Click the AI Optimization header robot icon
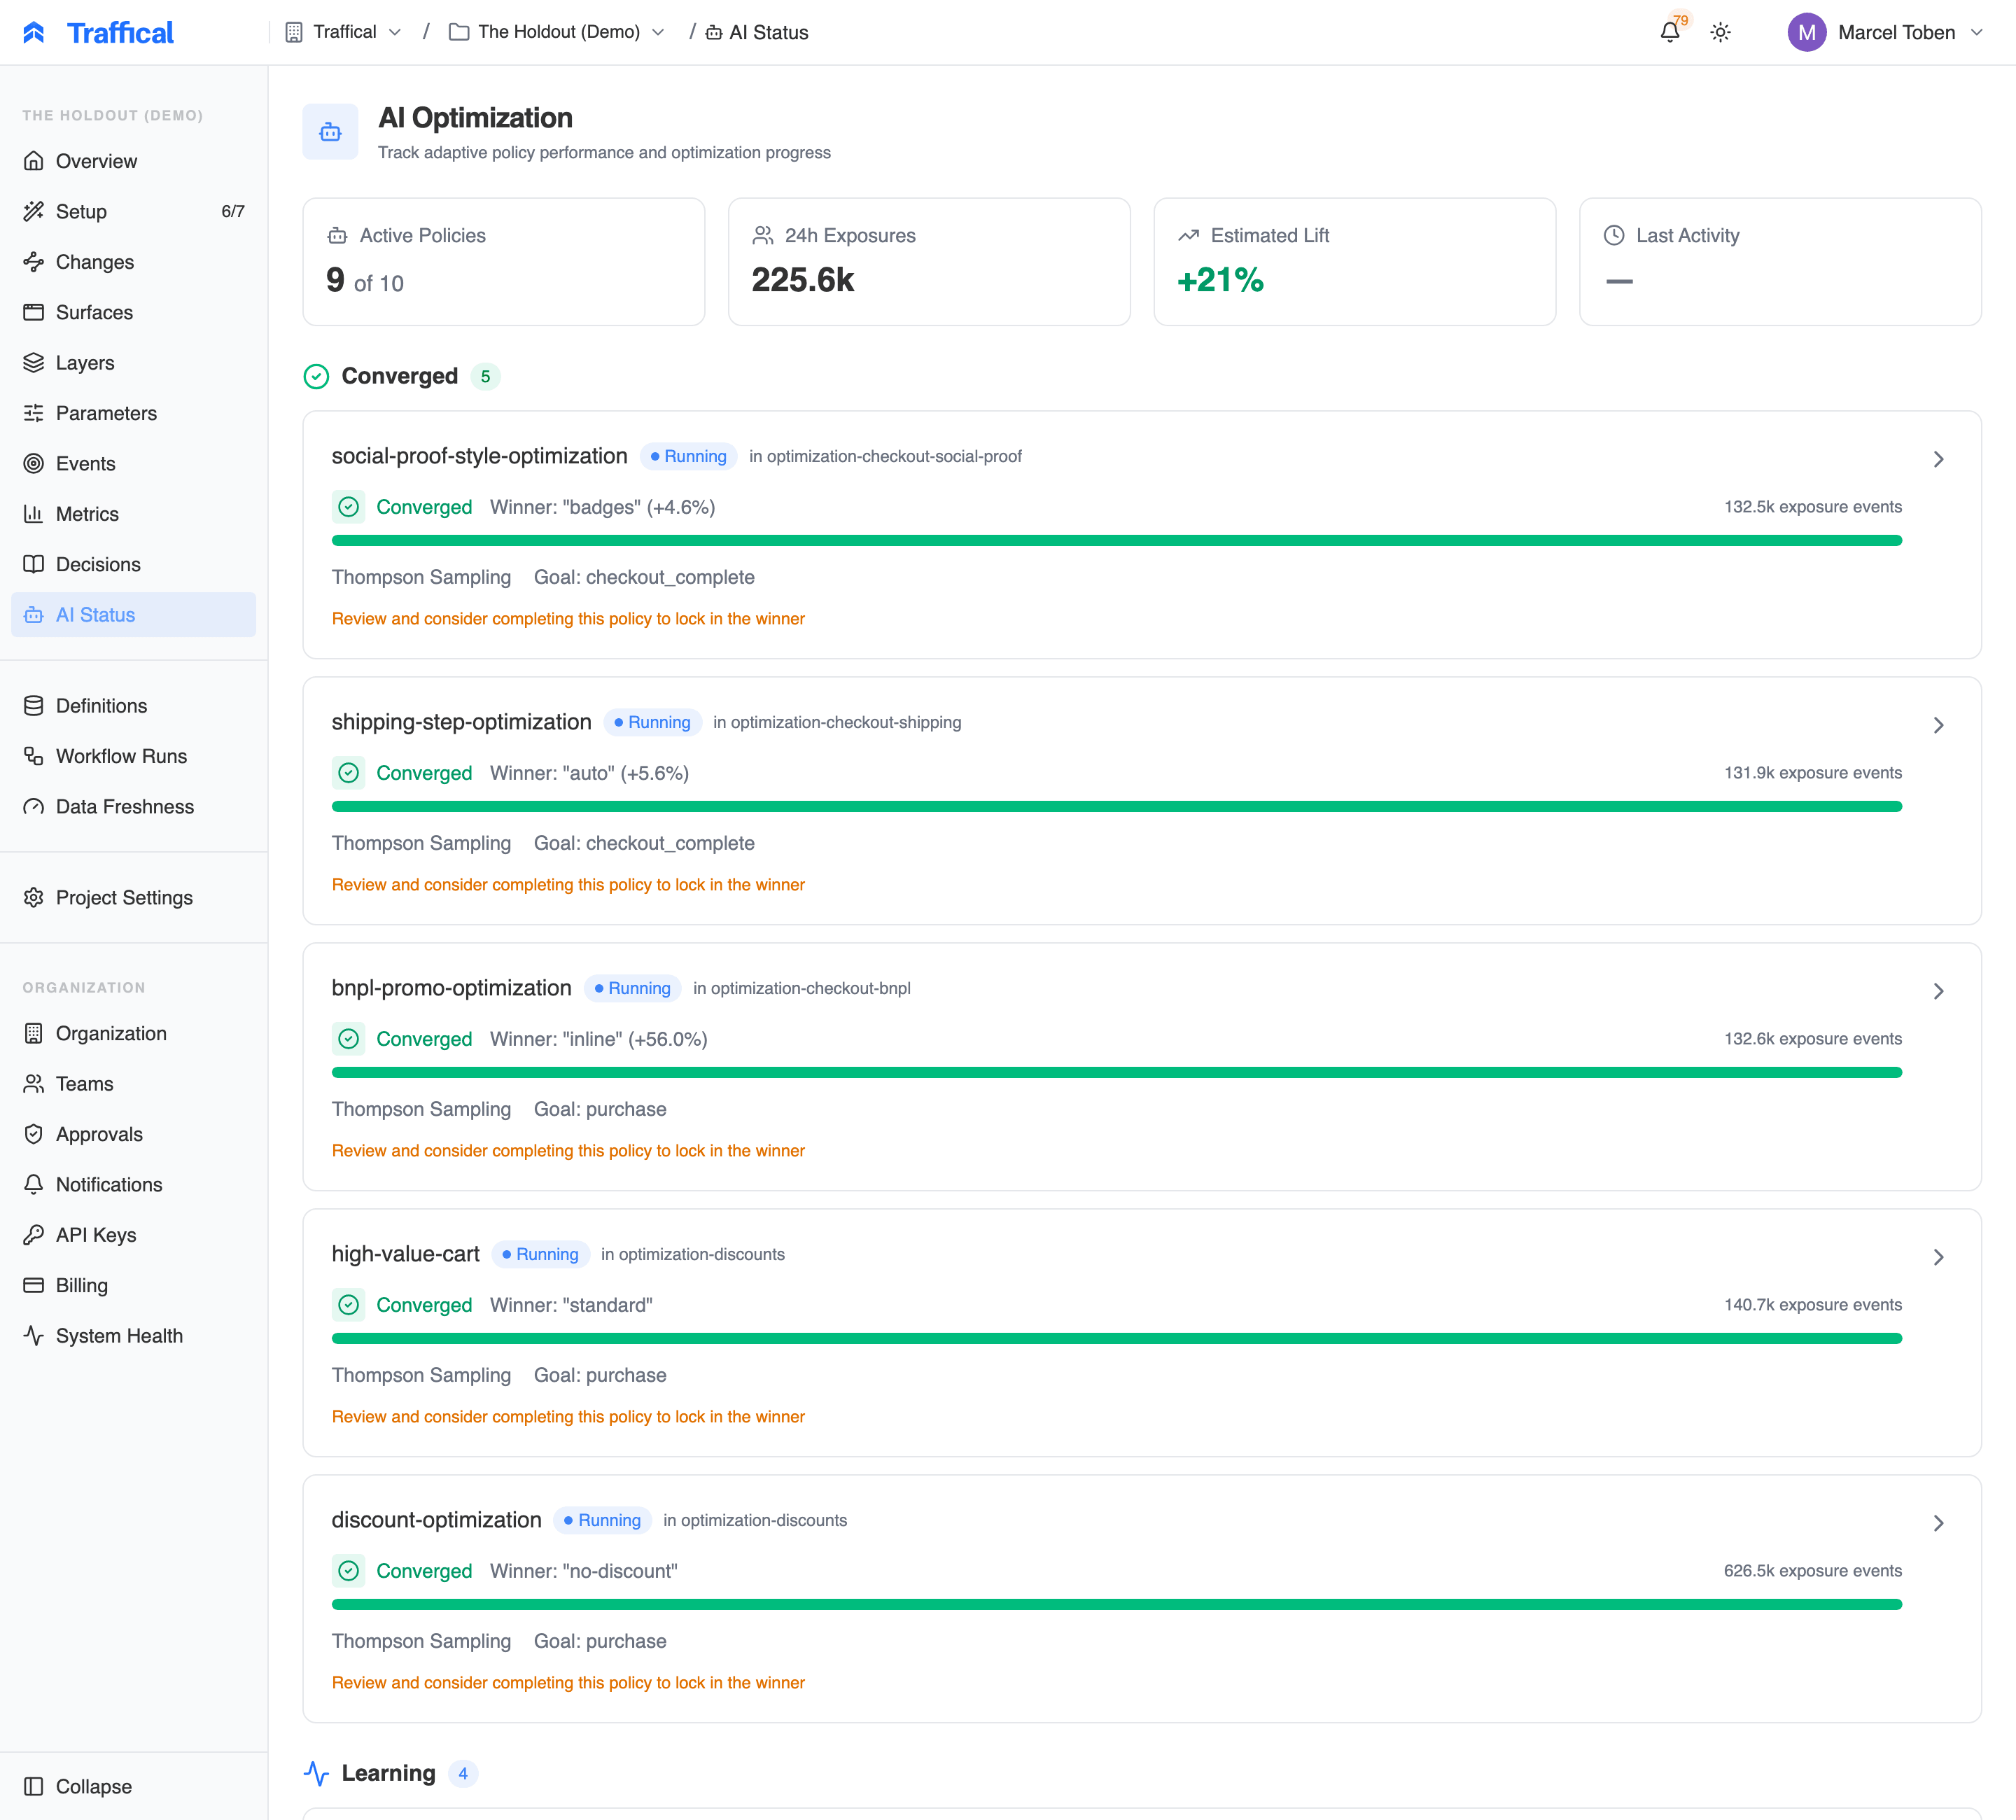Screen dimensions: 2016x1820 (x=330, y=132)
